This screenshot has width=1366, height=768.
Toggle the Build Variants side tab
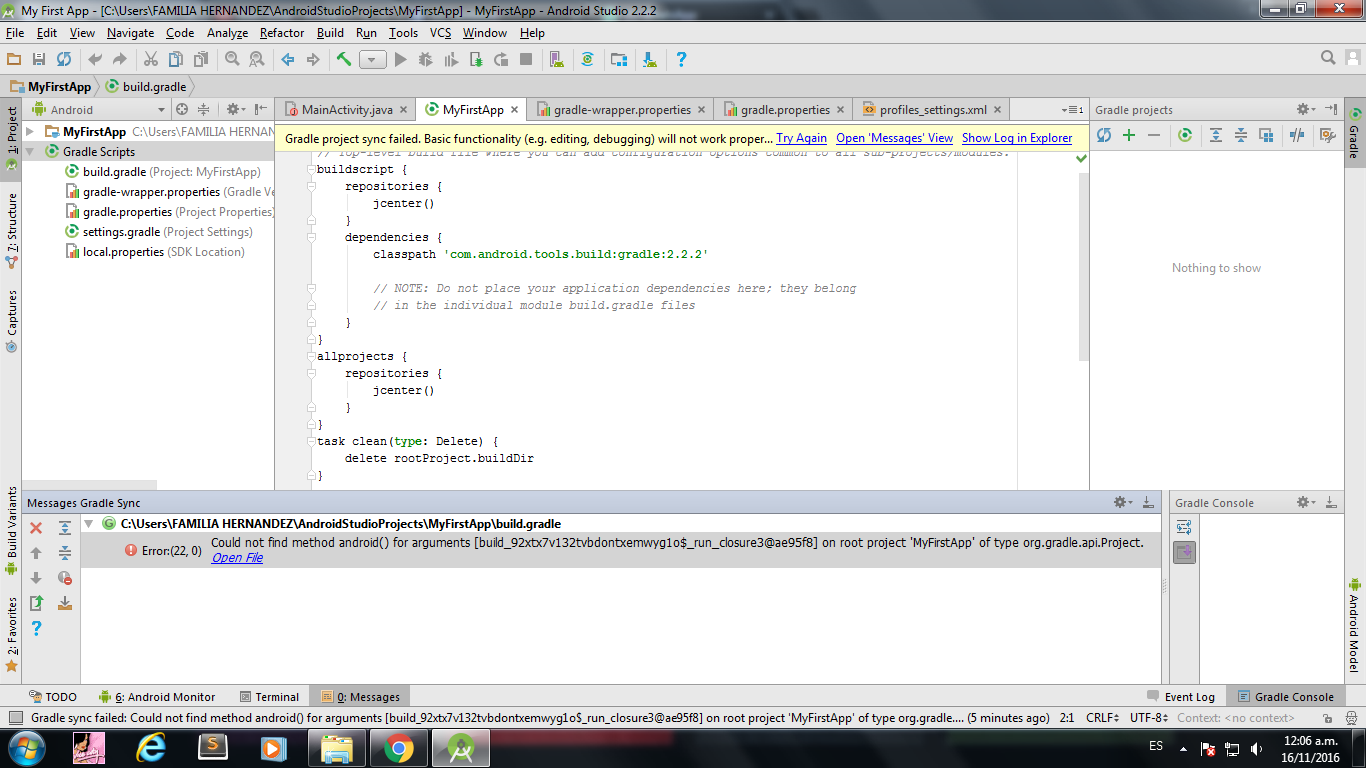[x=11, y=531]
